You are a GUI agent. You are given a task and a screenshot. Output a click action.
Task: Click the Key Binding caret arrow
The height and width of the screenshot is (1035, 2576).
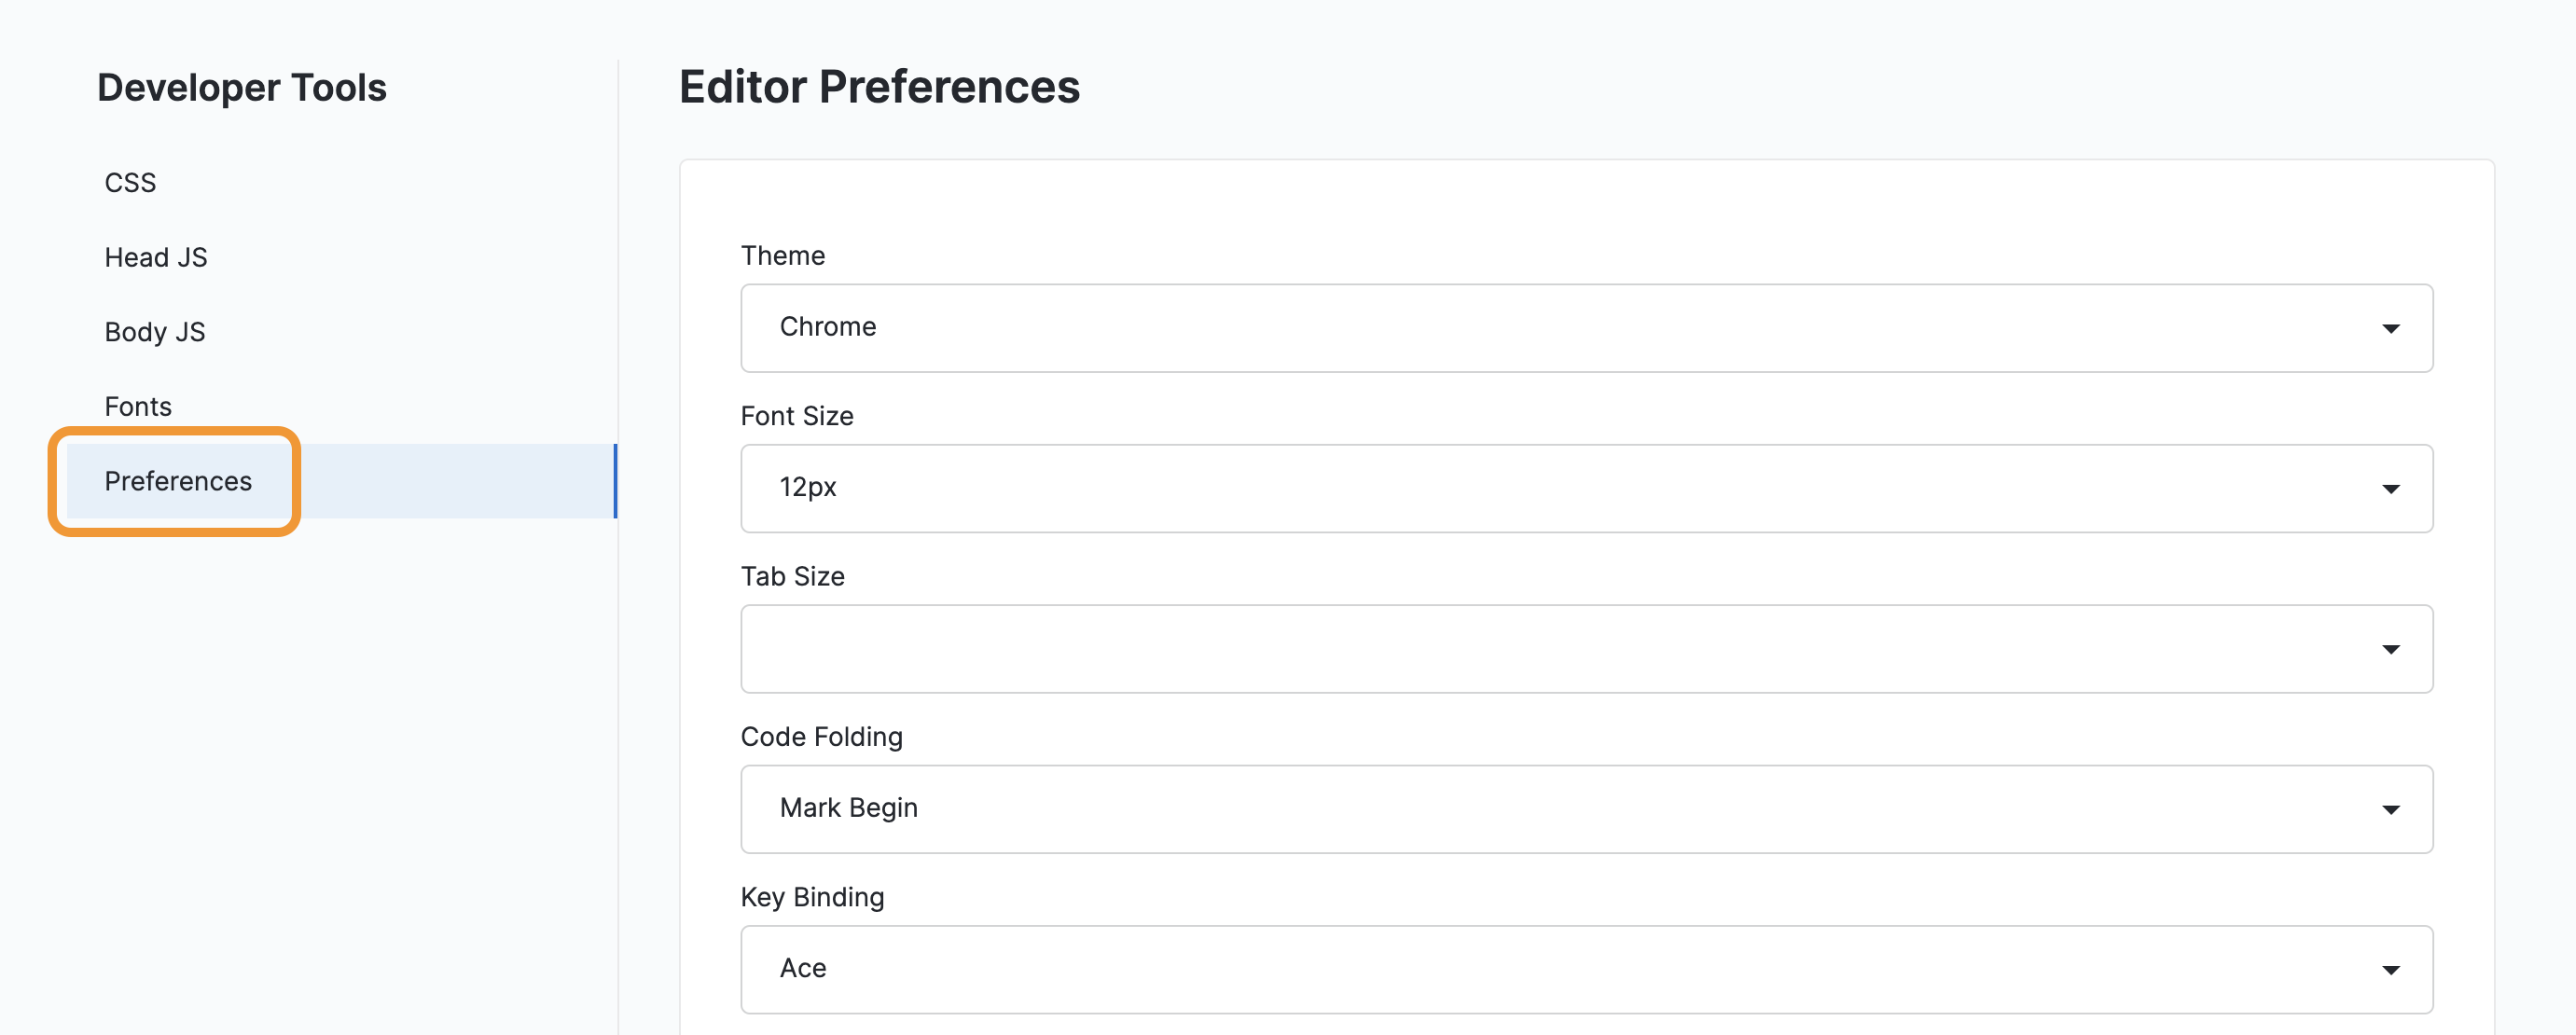(x=2390, y=970)
